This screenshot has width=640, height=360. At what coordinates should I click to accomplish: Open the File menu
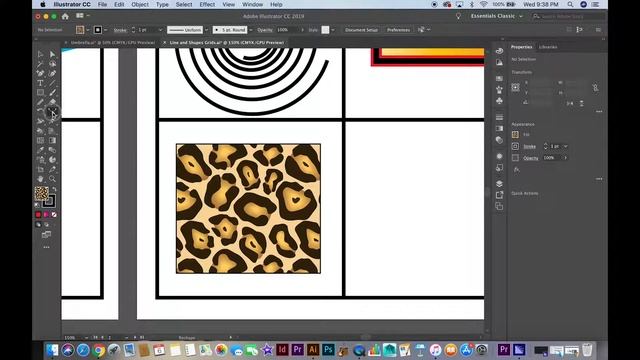tap(102, 4)
